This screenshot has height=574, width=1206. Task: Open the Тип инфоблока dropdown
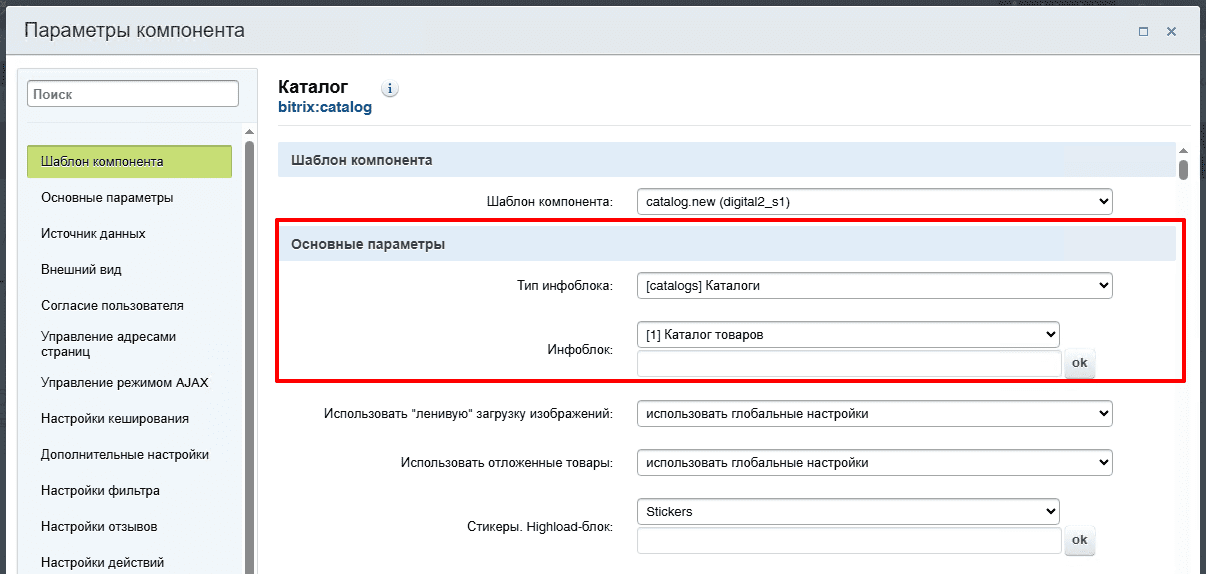pos(874,286)
